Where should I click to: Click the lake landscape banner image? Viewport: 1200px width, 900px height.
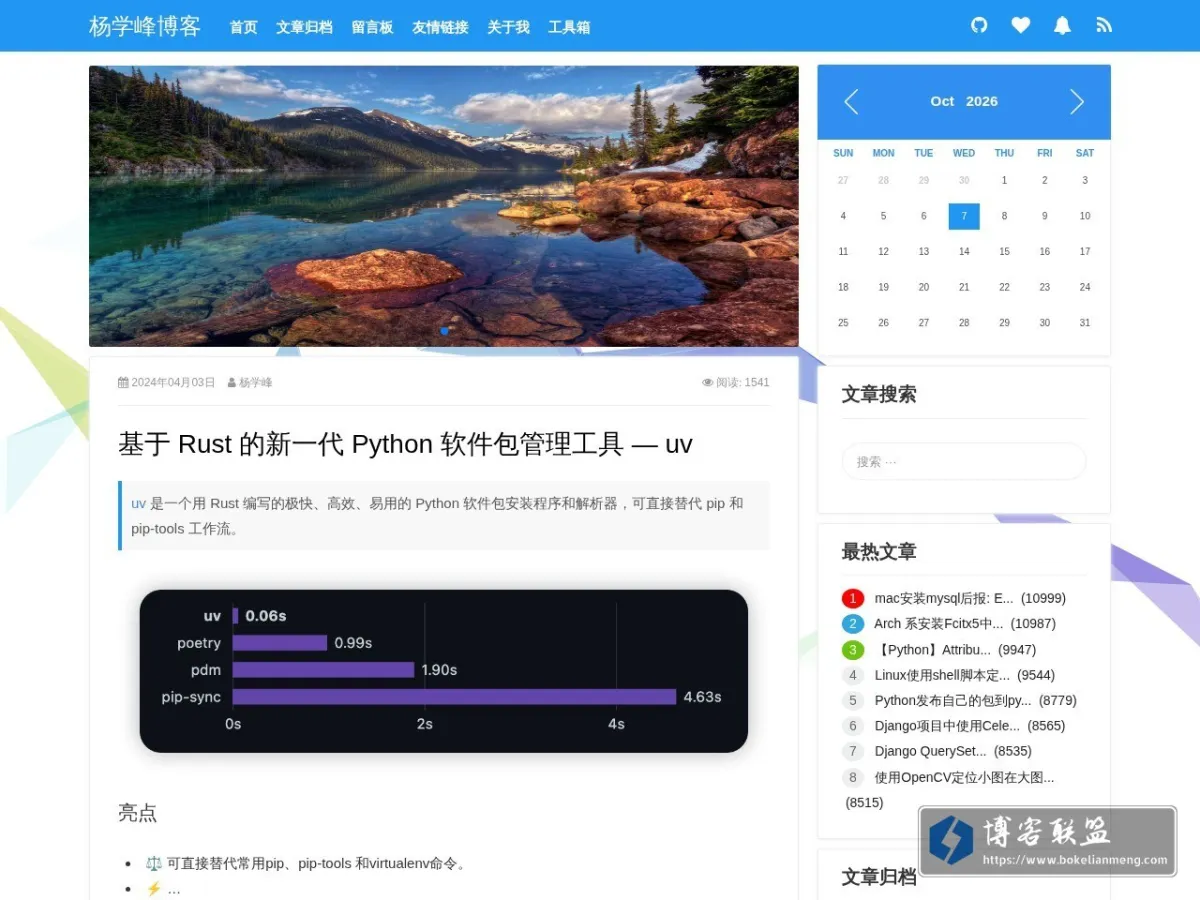click(444, 206)
